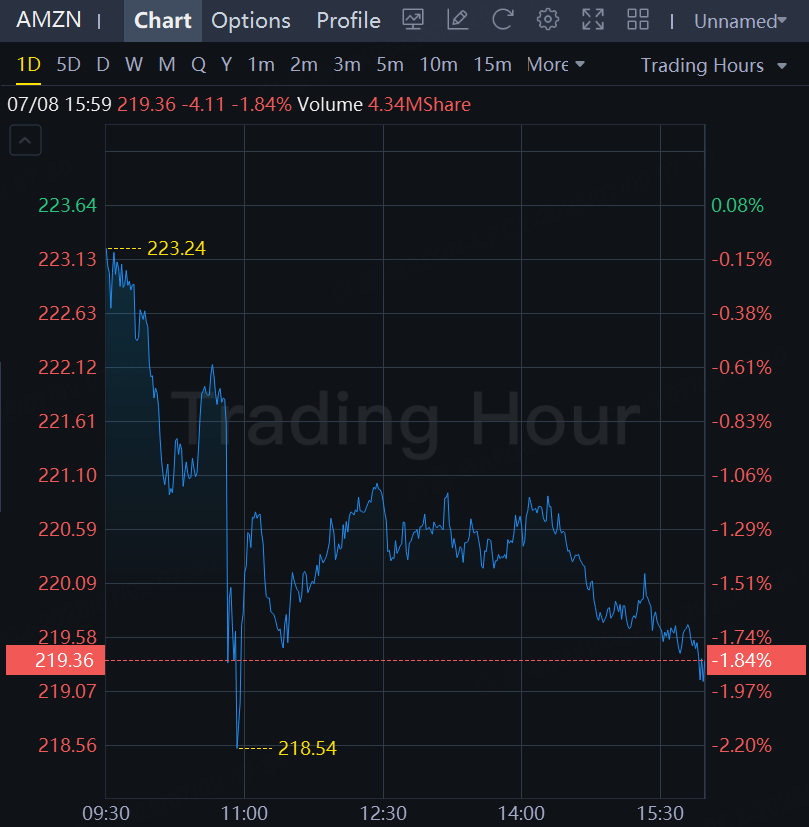809x827 pixels.
Task: Open the Profile tab
Action: click(348, 21)
